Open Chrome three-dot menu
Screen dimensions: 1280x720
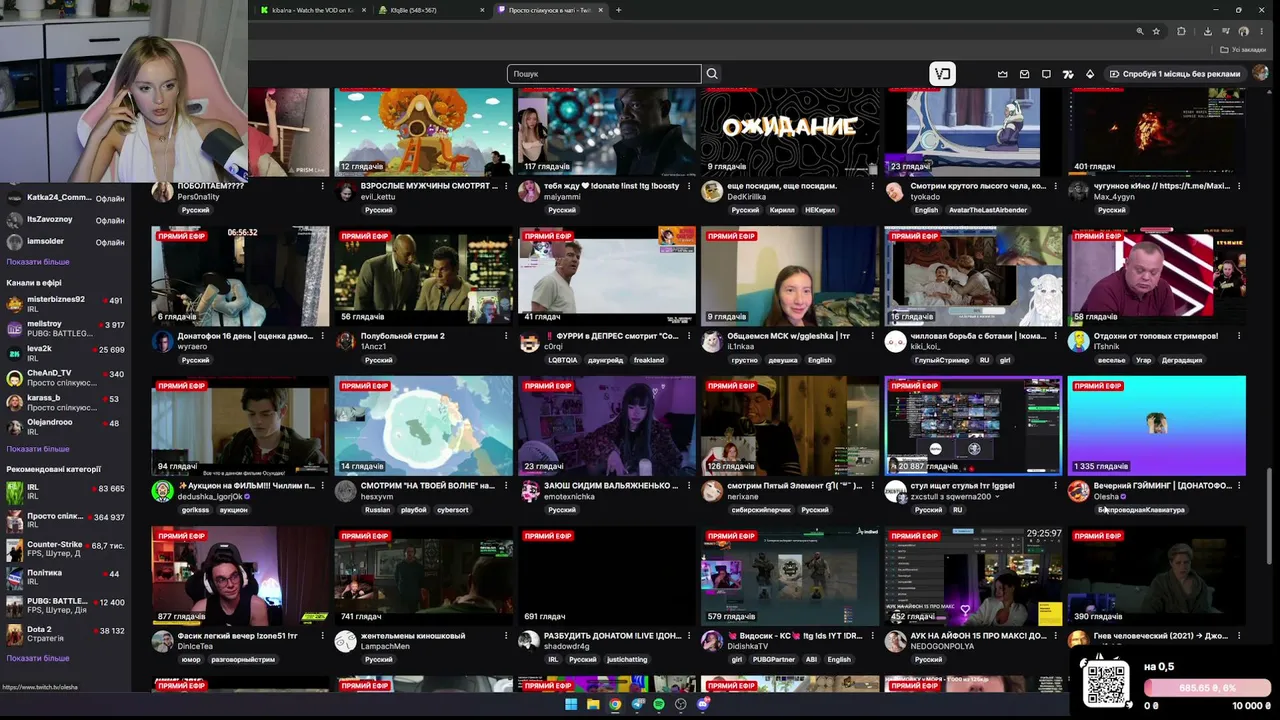(1262, 31)
